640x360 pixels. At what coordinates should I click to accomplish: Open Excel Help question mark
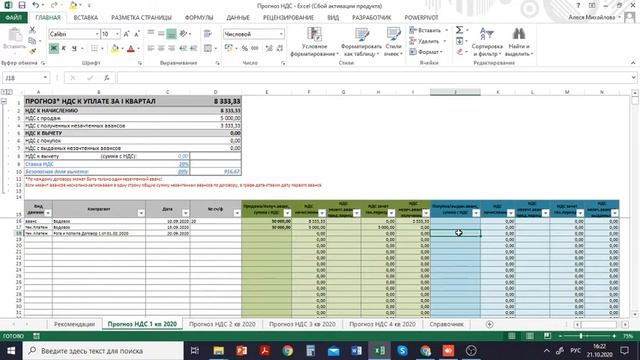point(578,5)
